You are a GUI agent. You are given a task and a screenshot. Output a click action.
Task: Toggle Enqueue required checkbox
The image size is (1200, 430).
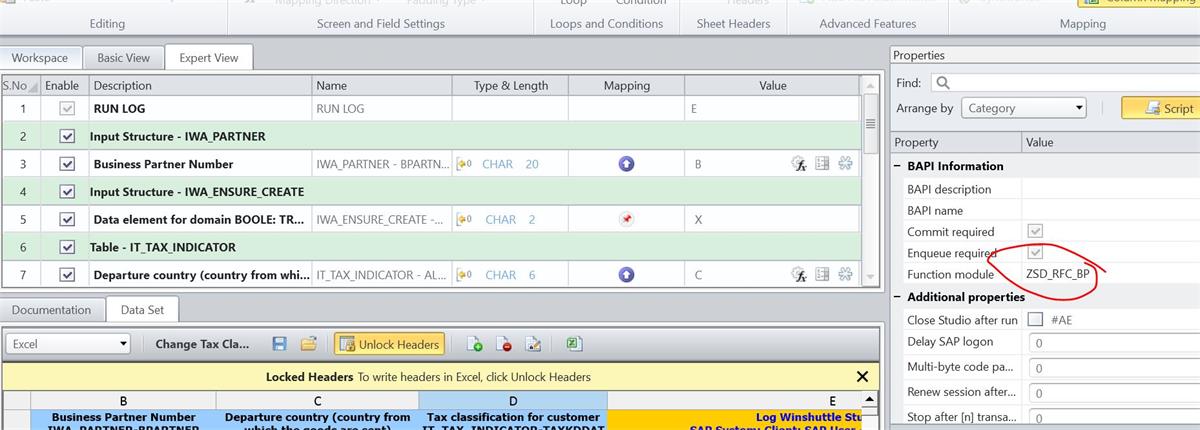[1035, 253]
